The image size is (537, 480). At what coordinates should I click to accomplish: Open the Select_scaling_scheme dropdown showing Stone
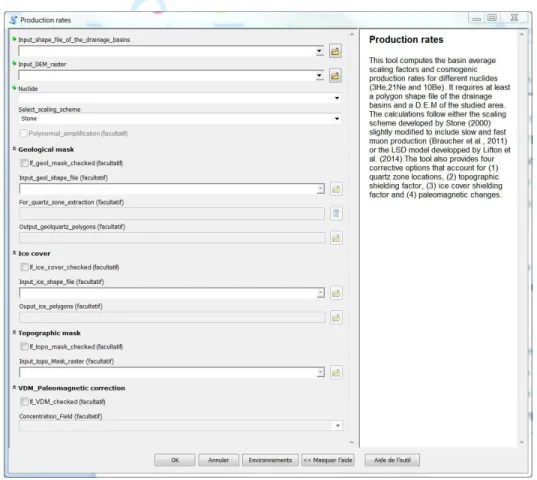(x=337, y=119)
